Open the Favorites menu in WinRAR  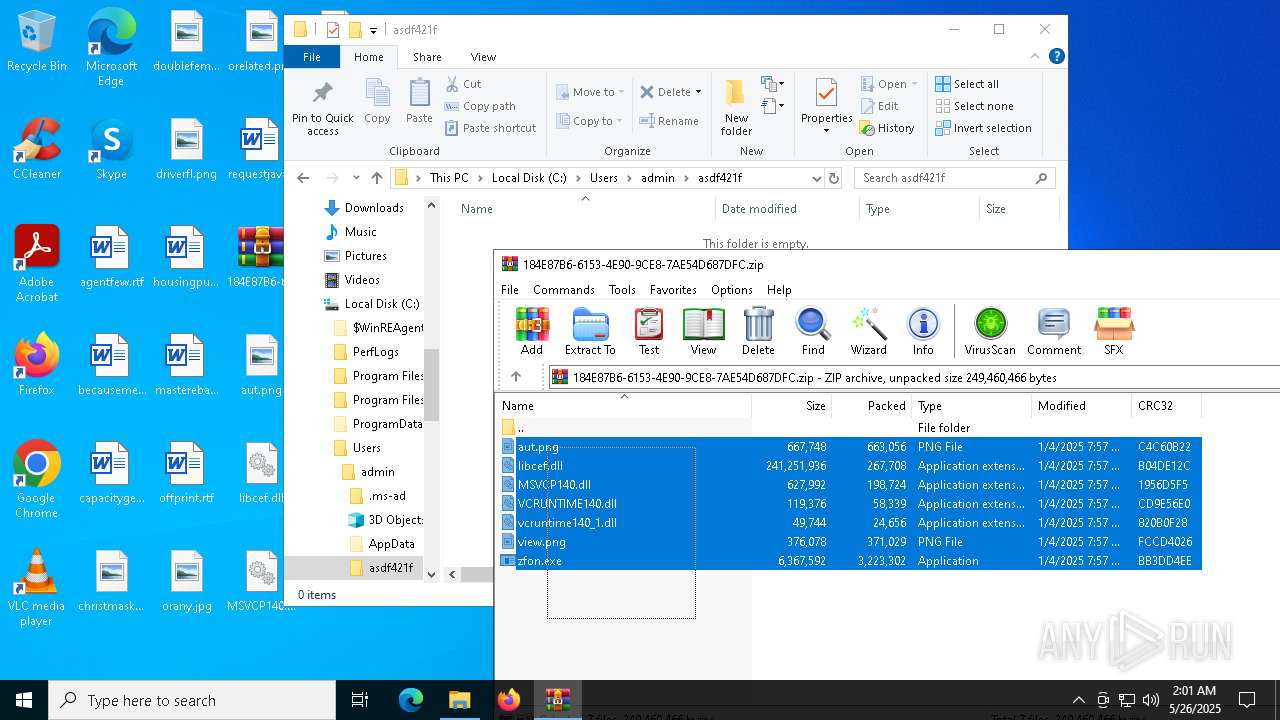673,290
